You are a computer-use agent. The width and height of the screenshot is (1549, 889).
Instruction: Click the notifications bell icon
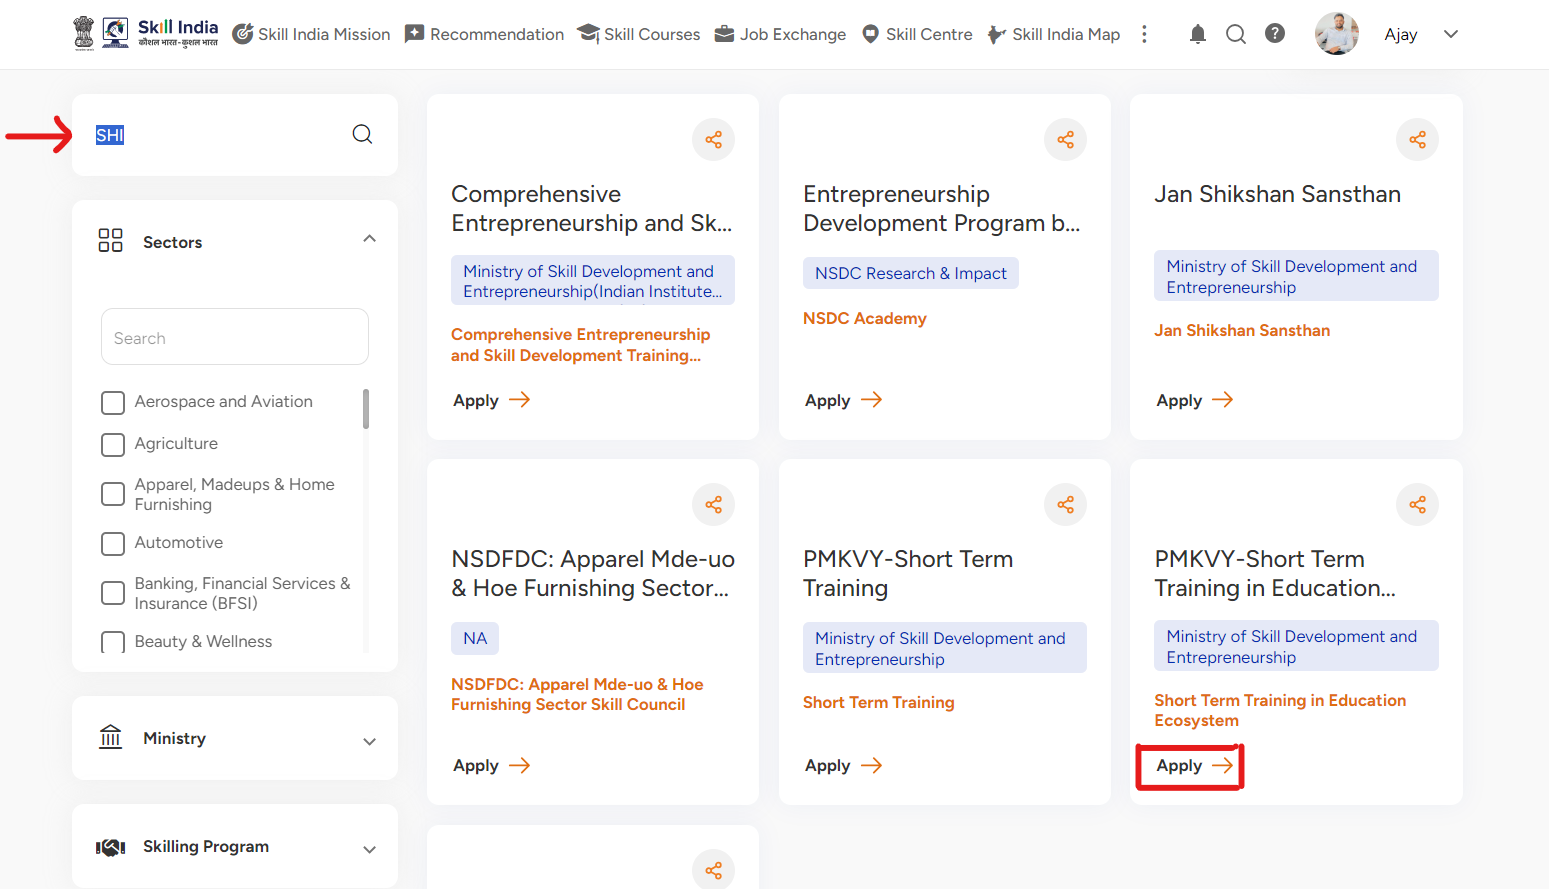1197,34
